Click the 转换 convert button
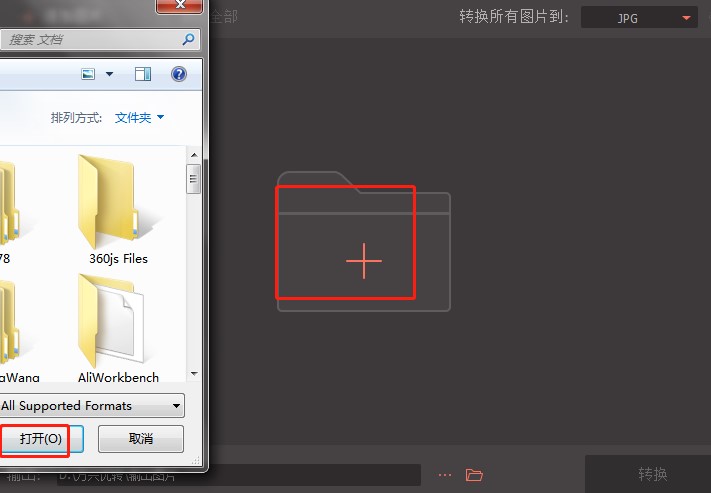 pyautogui.click(x=648, y=474)
